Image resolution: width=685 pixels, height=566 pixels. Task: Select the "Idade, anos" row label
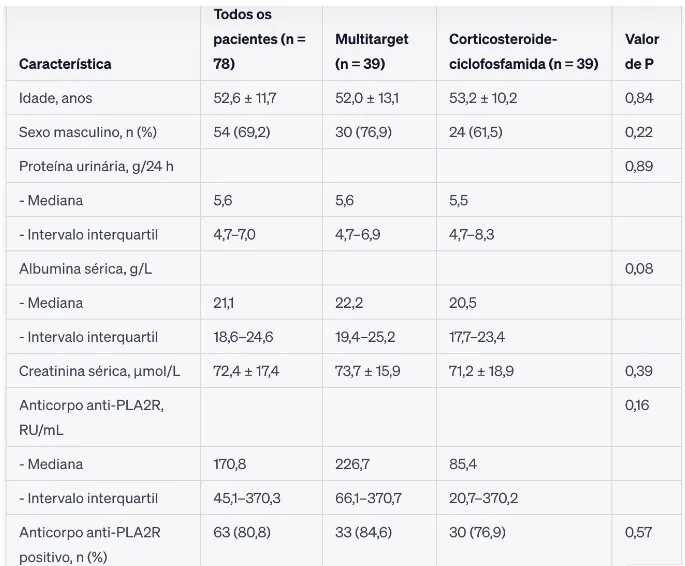tap(56, 98)
